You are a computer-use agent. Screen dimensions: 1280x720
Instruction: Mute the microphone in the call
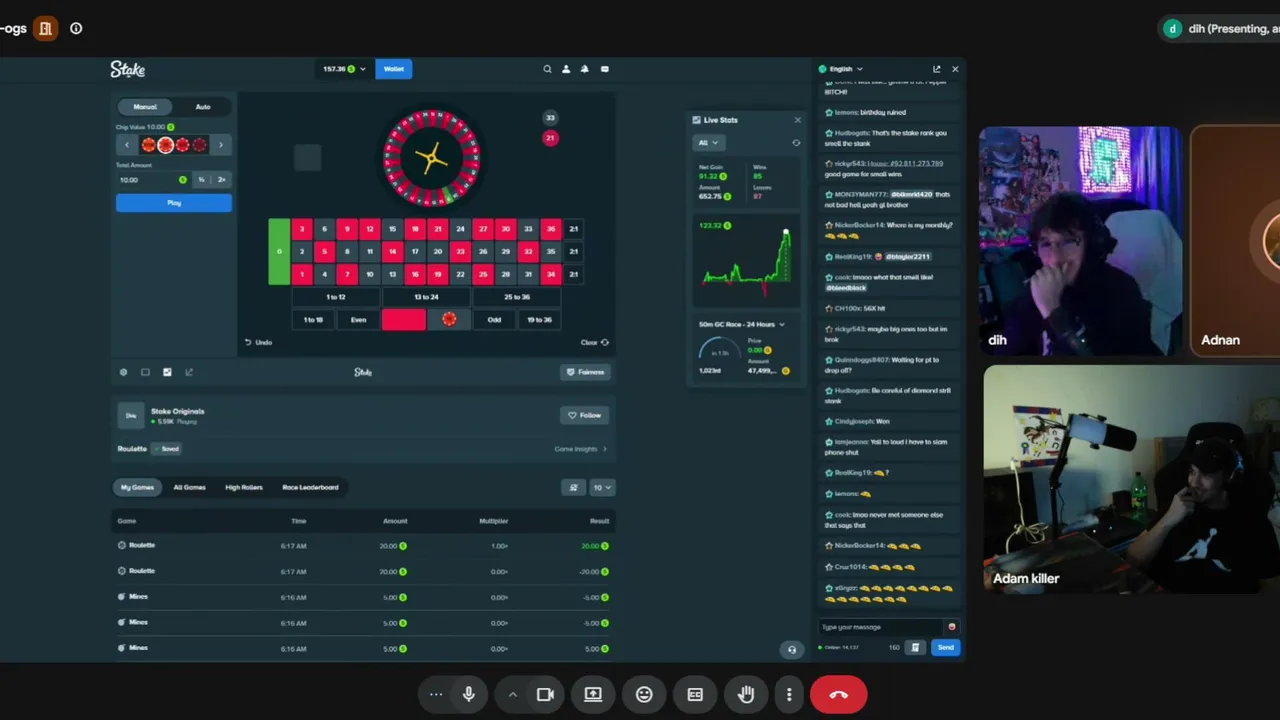[x=468, y=694]
